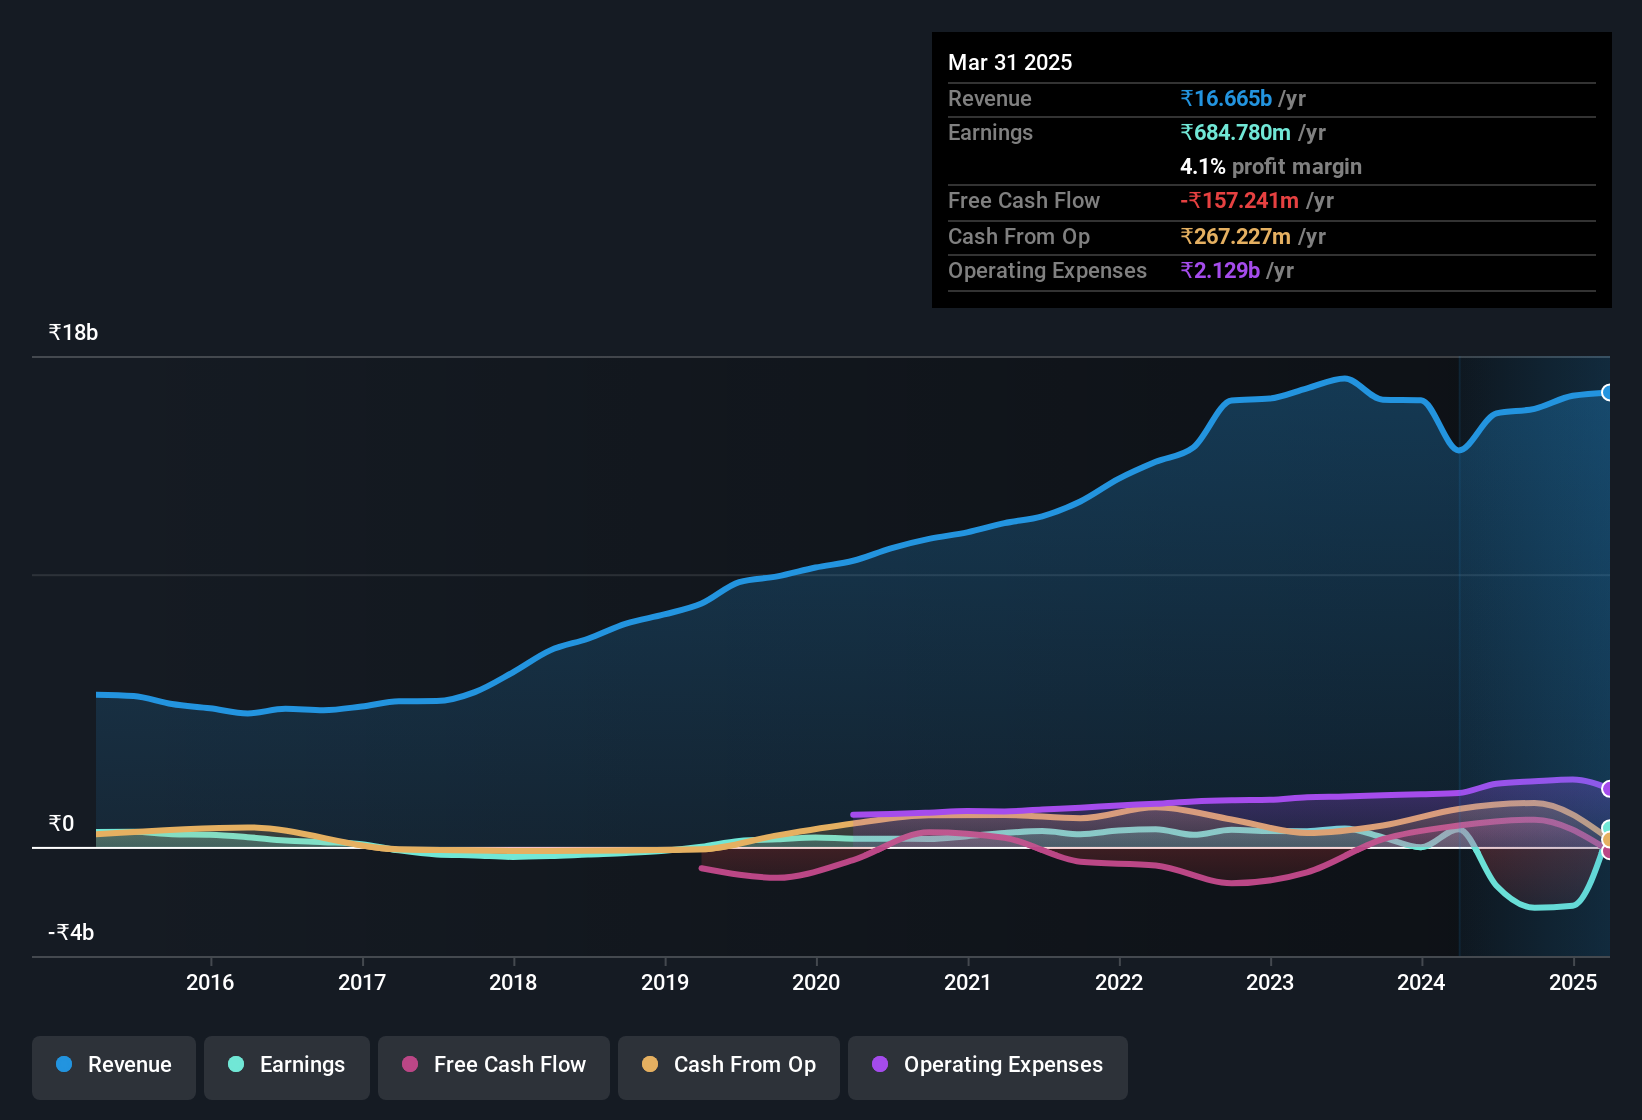The width and height of the screenshot is (1642, 1120).
Task: Click the 2017 x-axis label
Action: click(x=362, y=982)
